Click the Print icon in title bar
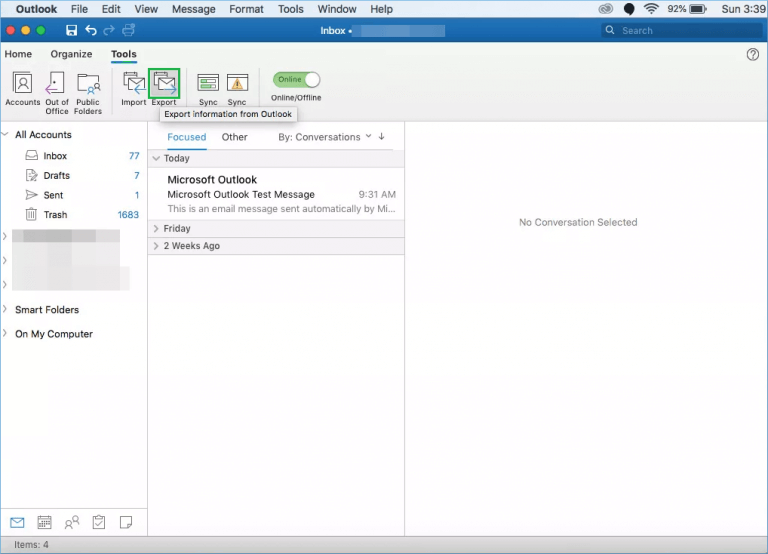This screenshot has height=554, width=768. (128, 30)
